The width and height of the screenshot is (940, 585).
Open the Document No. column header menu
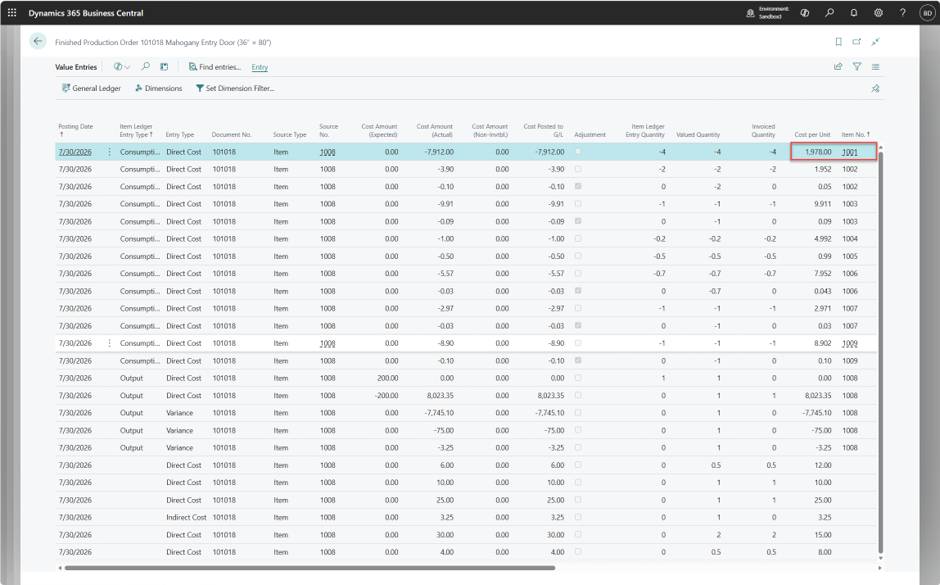pyautogui.click(x=231, y=135)
